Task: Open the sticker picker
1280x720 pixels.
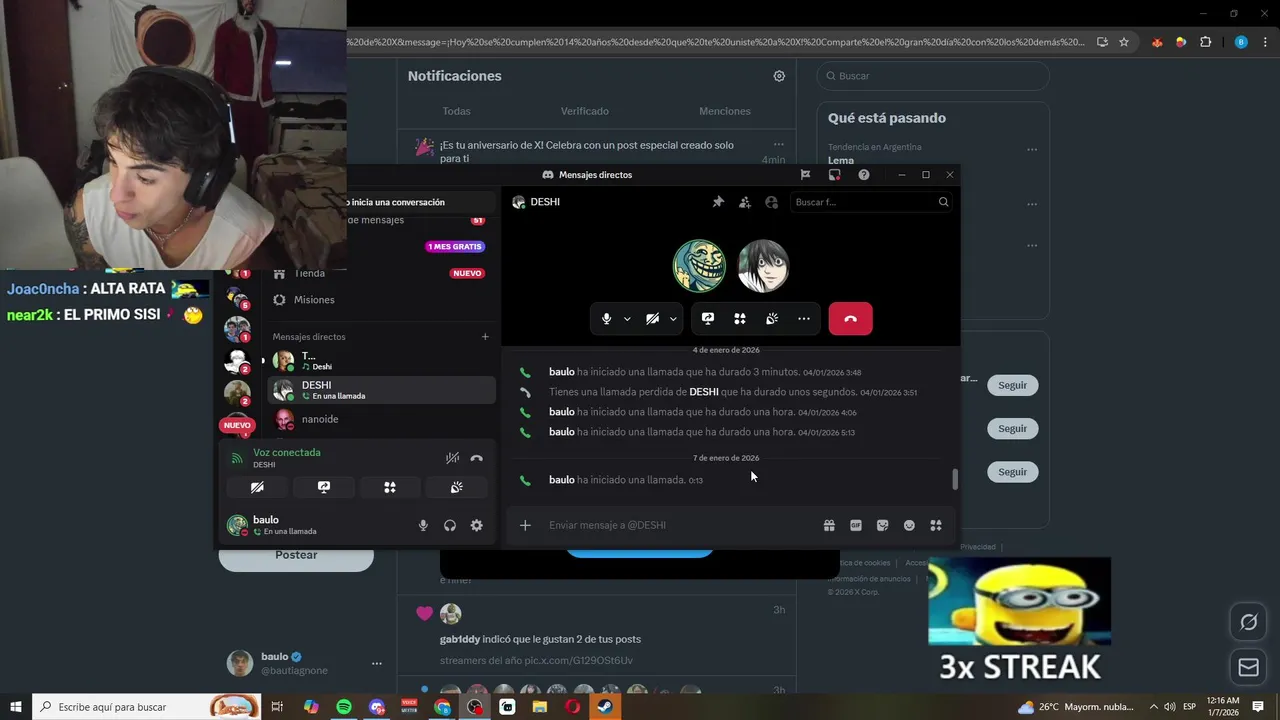Action: (882, 525)
